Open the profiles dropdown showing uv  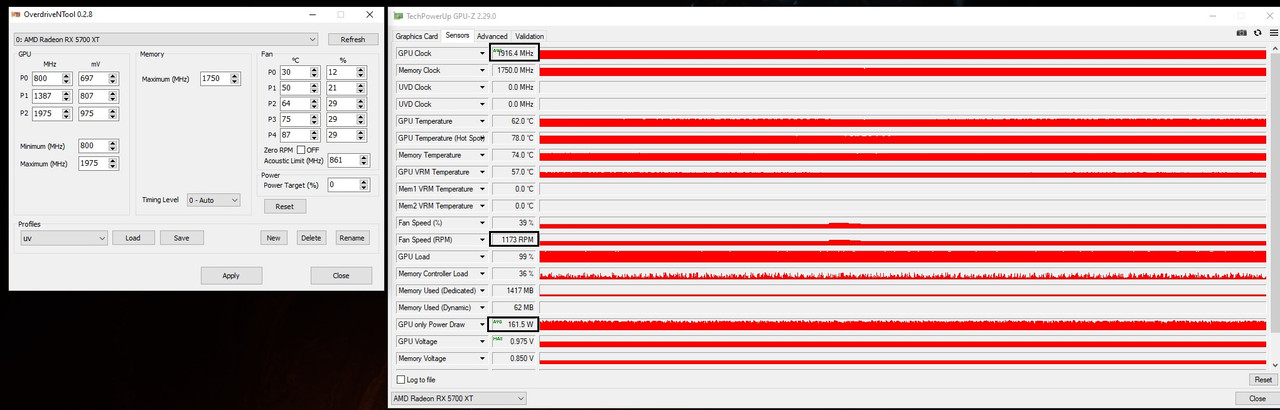click(63, 238)
